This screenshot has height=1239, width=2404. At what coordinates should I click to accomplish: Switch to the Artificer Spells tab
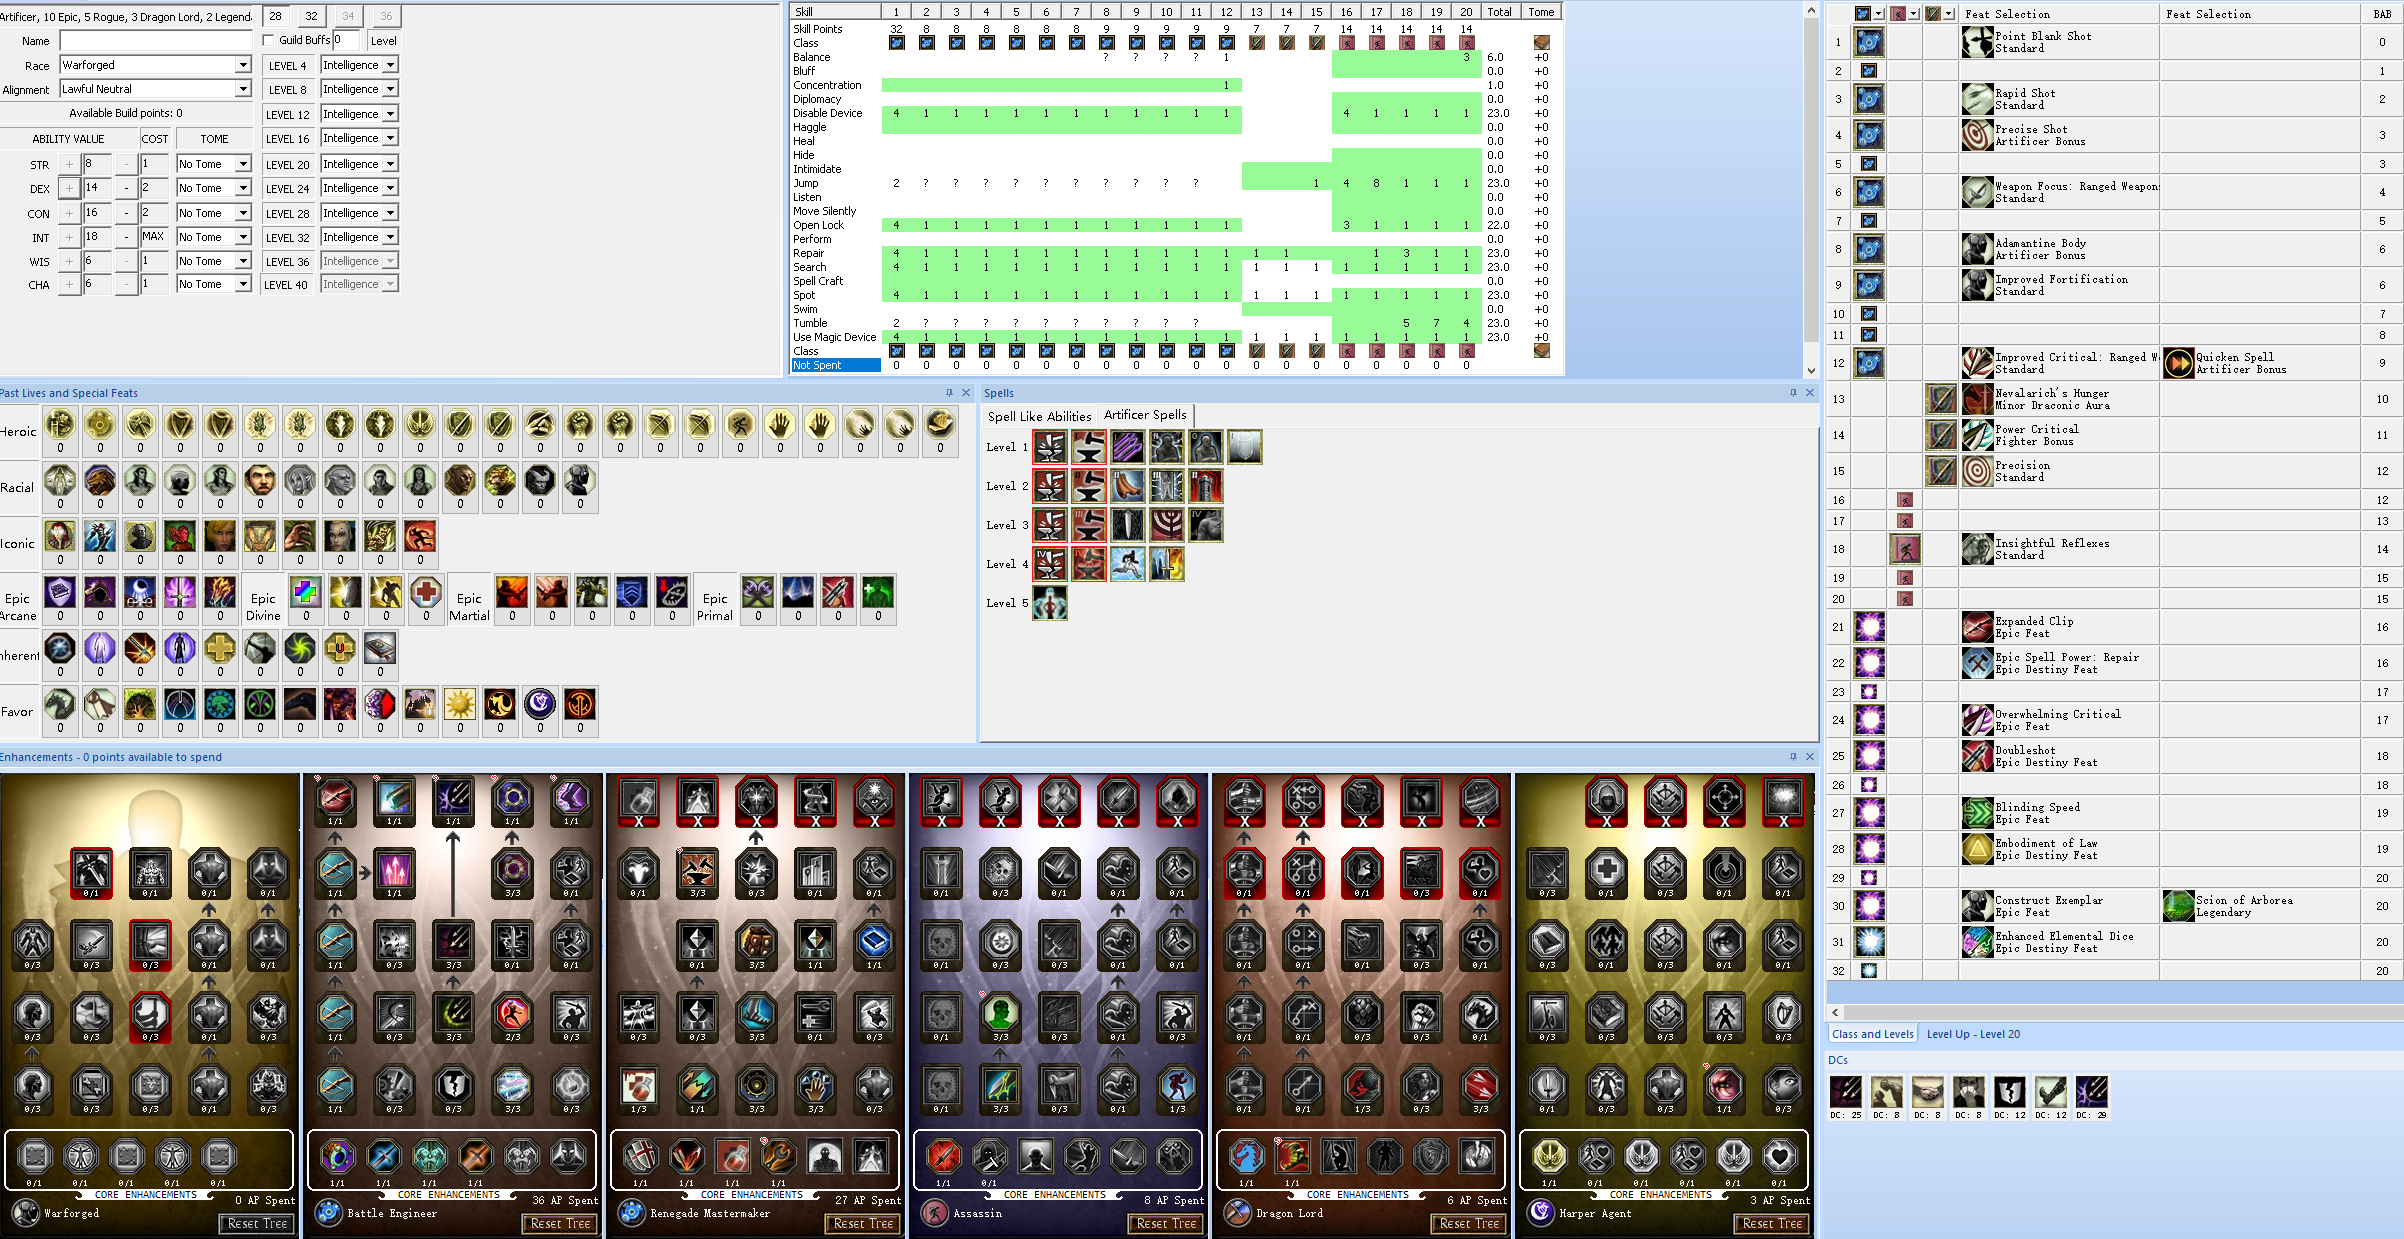(x=1145, y=415)
